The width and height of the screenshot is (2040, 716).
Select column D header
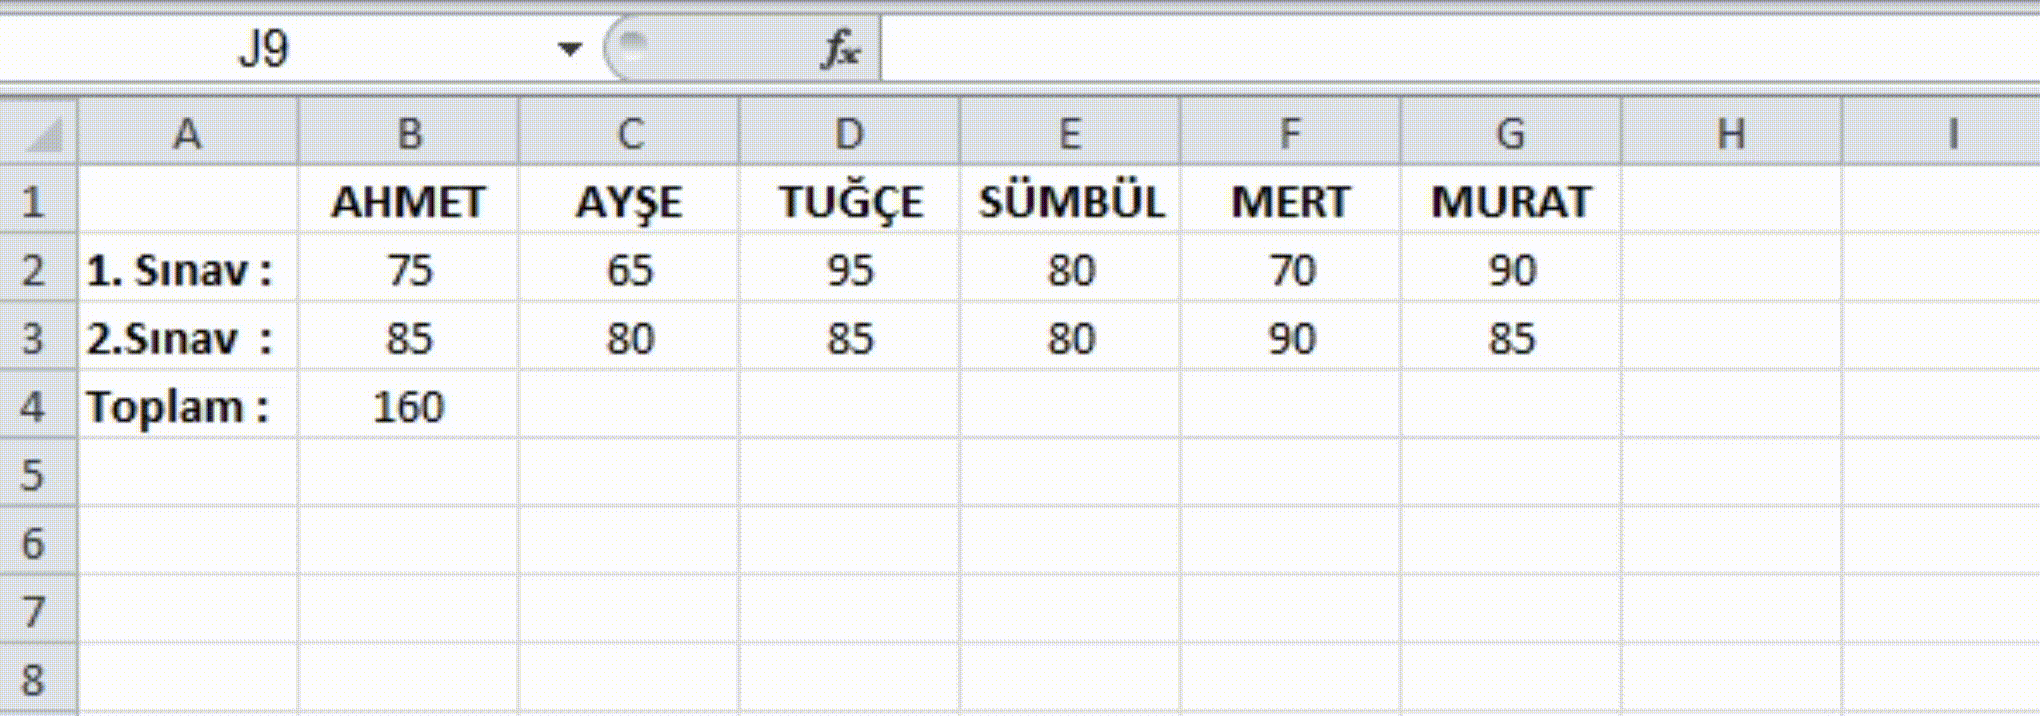click(849, 134)
